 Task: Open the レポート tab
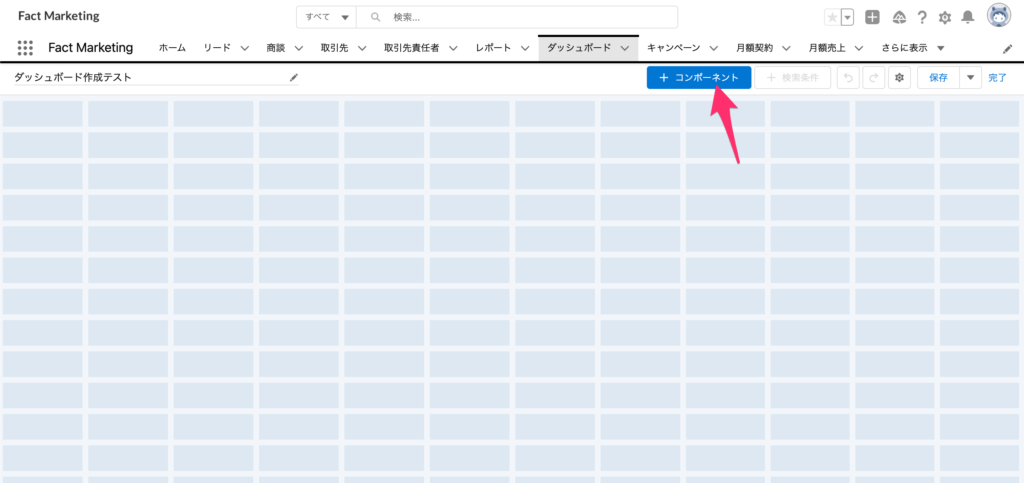tap(494, 48)
